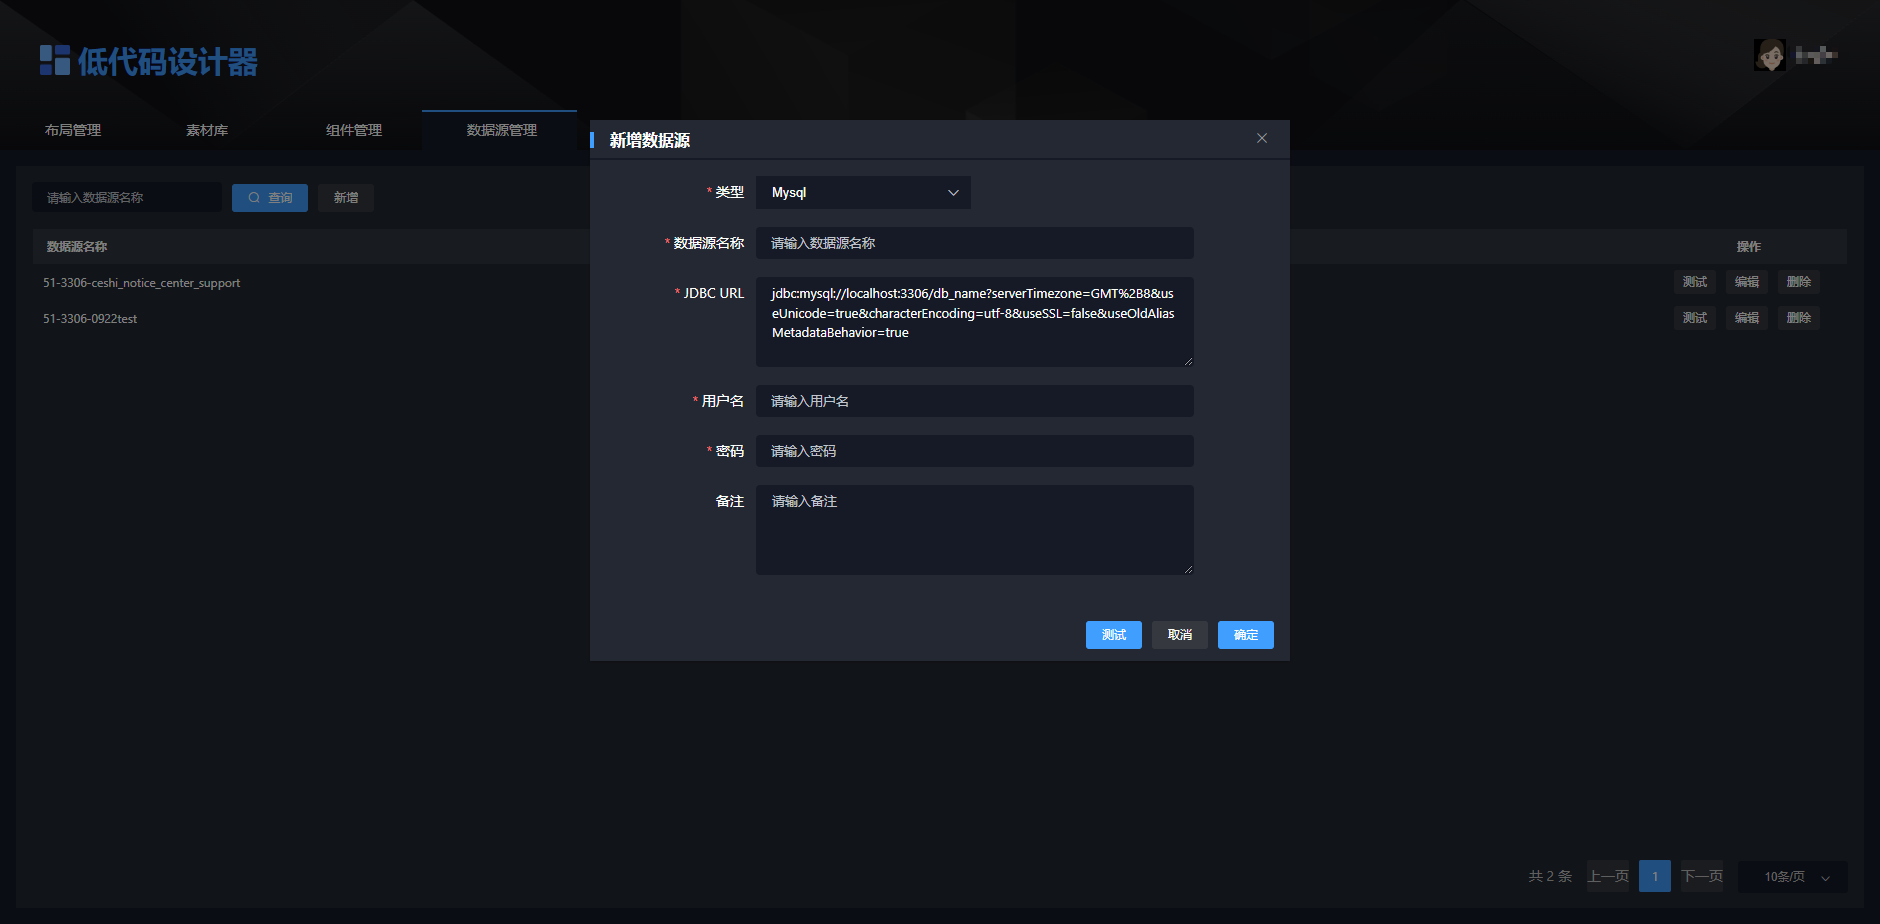Focus the 请输入数据源名称 search box
This screenshot has height=924, width=1880.
click(x=127, y=198)
